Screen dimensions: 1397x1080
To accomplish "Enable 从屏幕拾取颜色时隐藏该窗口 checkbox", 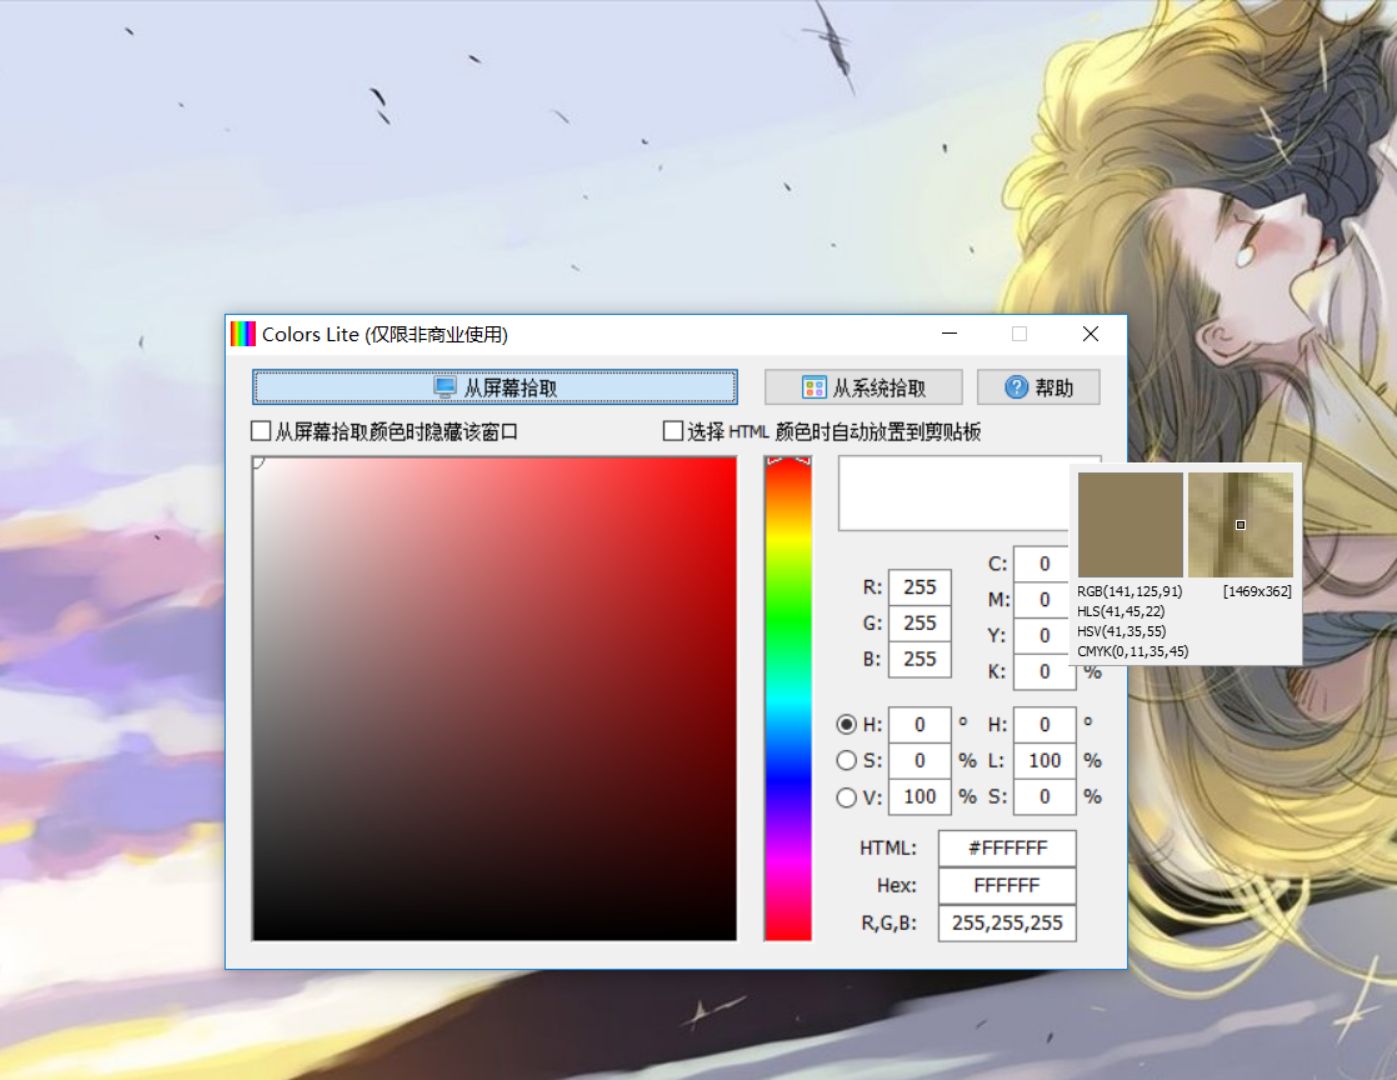I will 261,431.
